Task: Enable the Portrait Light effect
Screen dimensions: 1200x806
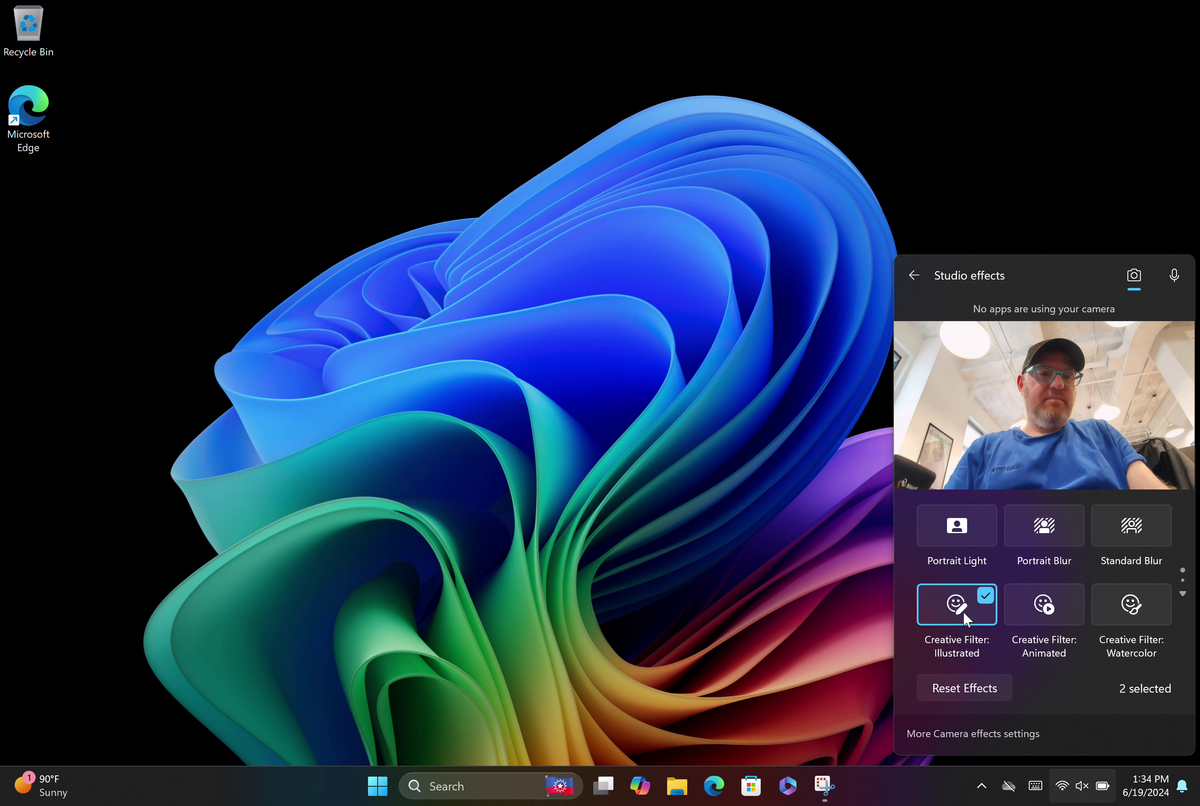Action: coord(957,525)
